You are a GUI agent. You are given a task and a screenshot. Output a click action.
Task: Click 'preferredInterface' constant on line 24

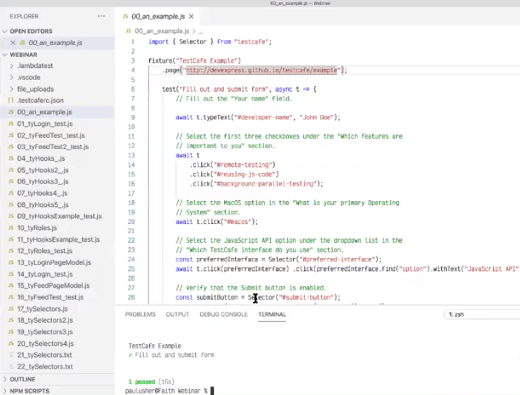coord(227,259)
